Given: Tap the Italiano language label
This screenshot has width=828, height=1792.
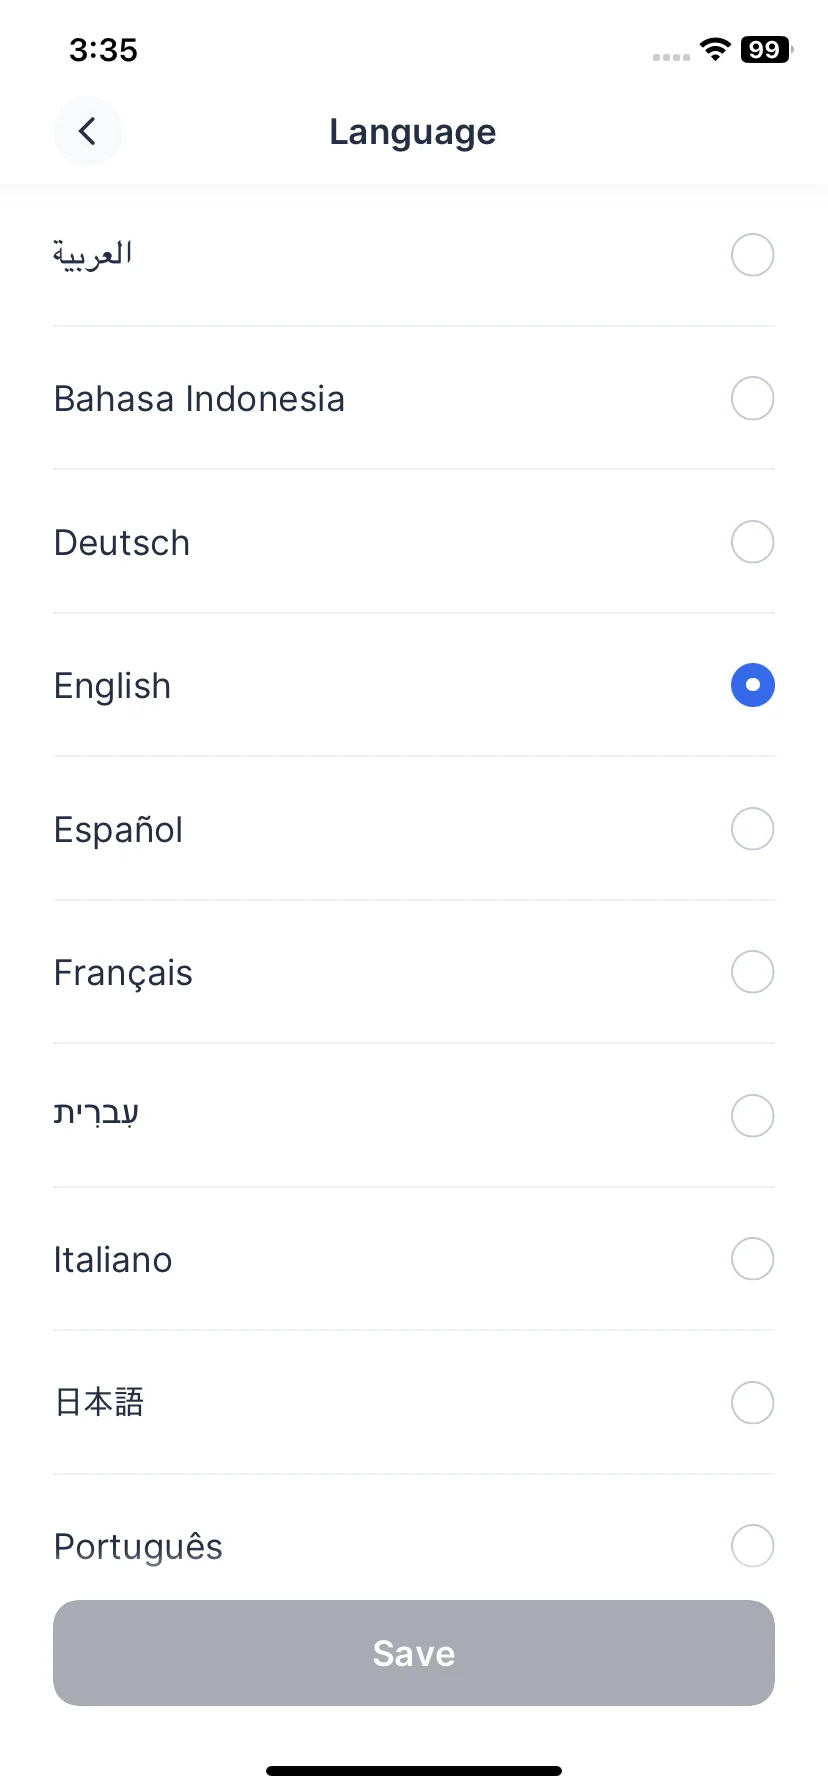Looking at the screenshot, I should (113, 1260).
